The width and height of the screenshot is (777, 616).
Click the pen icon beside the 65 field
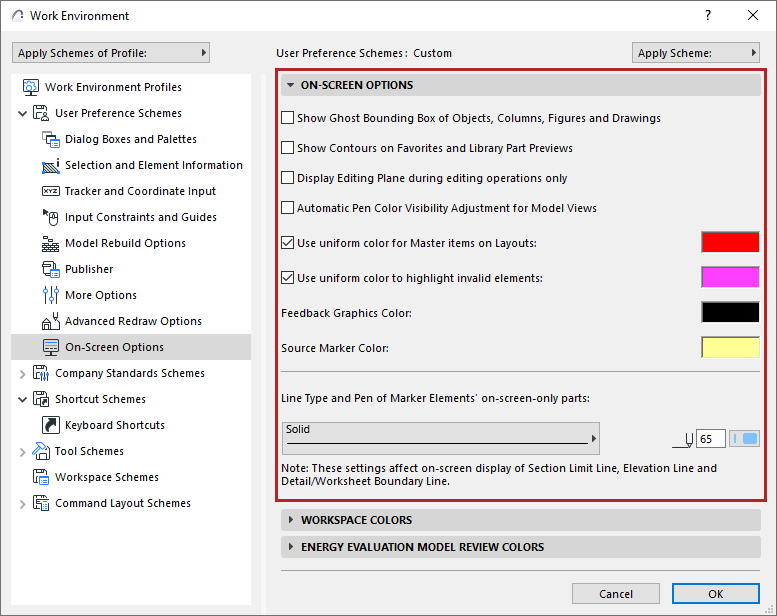(x=683, y=440)
